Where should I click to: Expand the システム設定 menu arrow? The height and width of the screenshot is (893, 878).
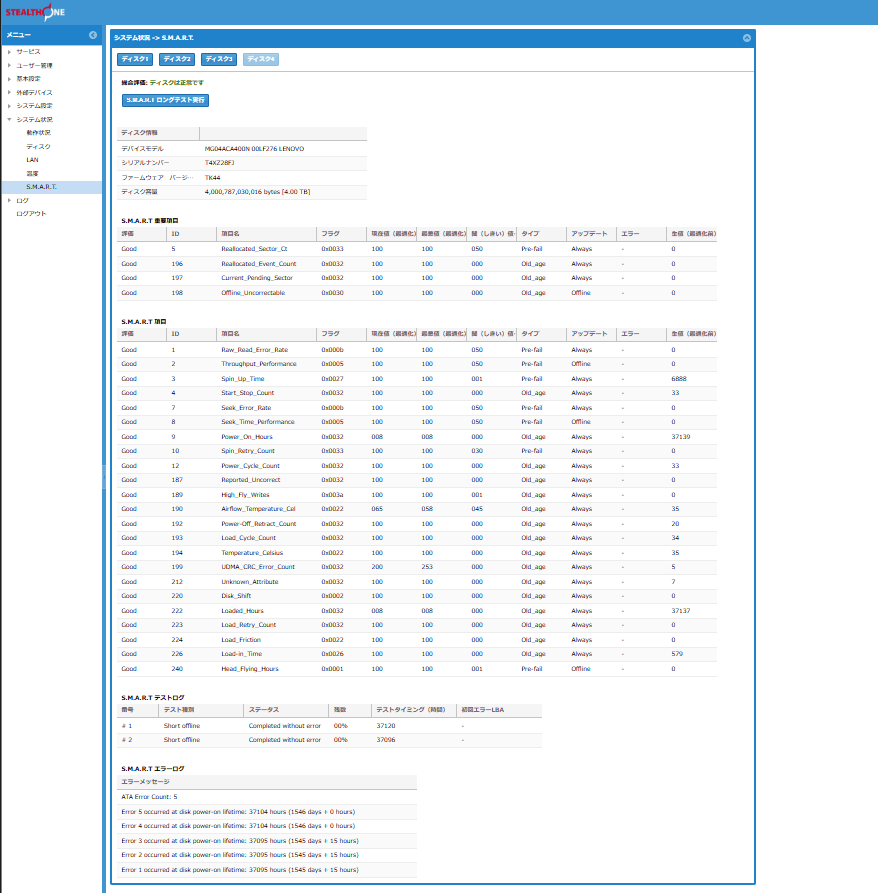coord(9,106)
